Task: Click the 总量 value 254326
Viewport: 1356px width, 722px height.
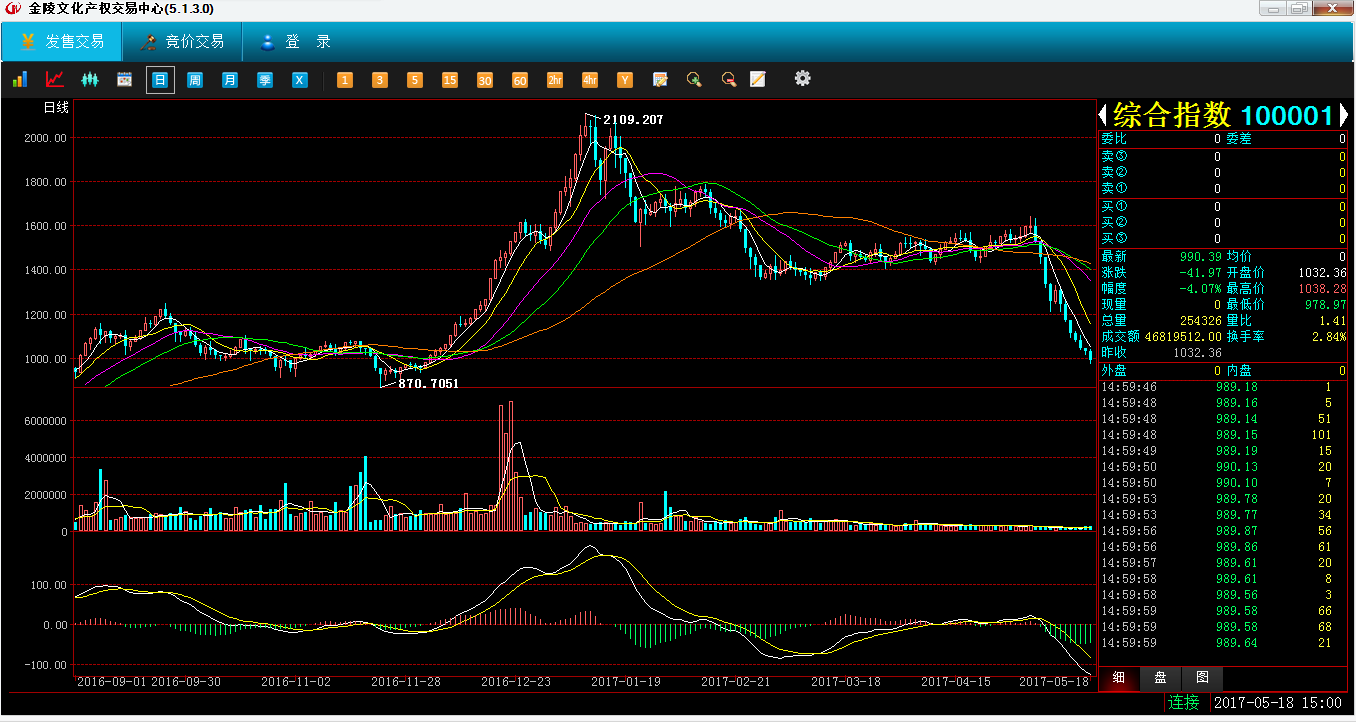Action: pyautogui.click(x=1200, y=320)
